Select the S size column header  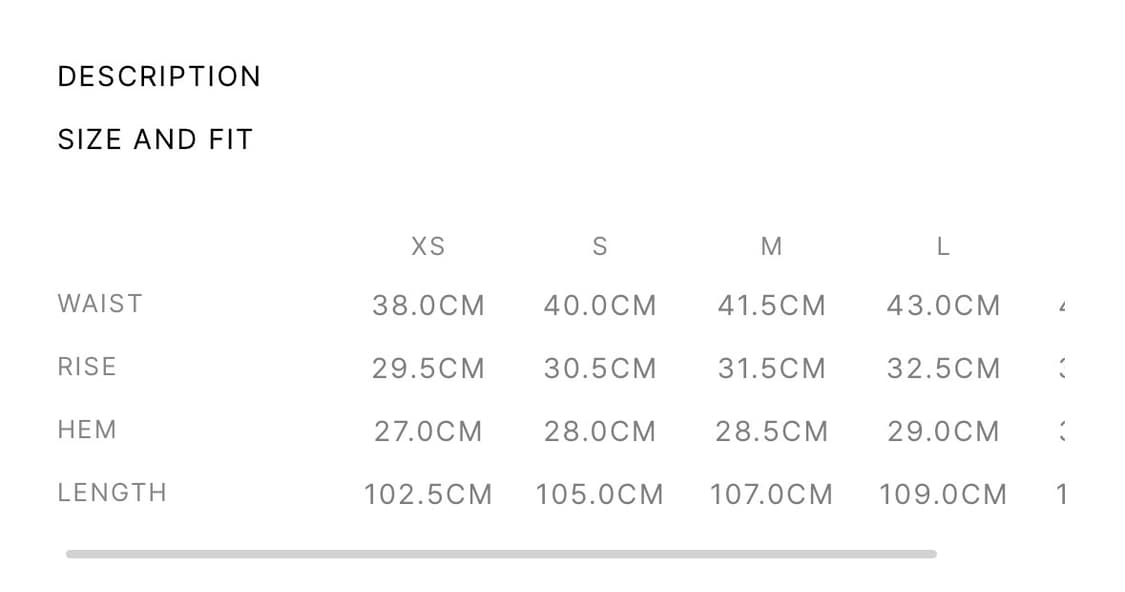click(600, 246)
